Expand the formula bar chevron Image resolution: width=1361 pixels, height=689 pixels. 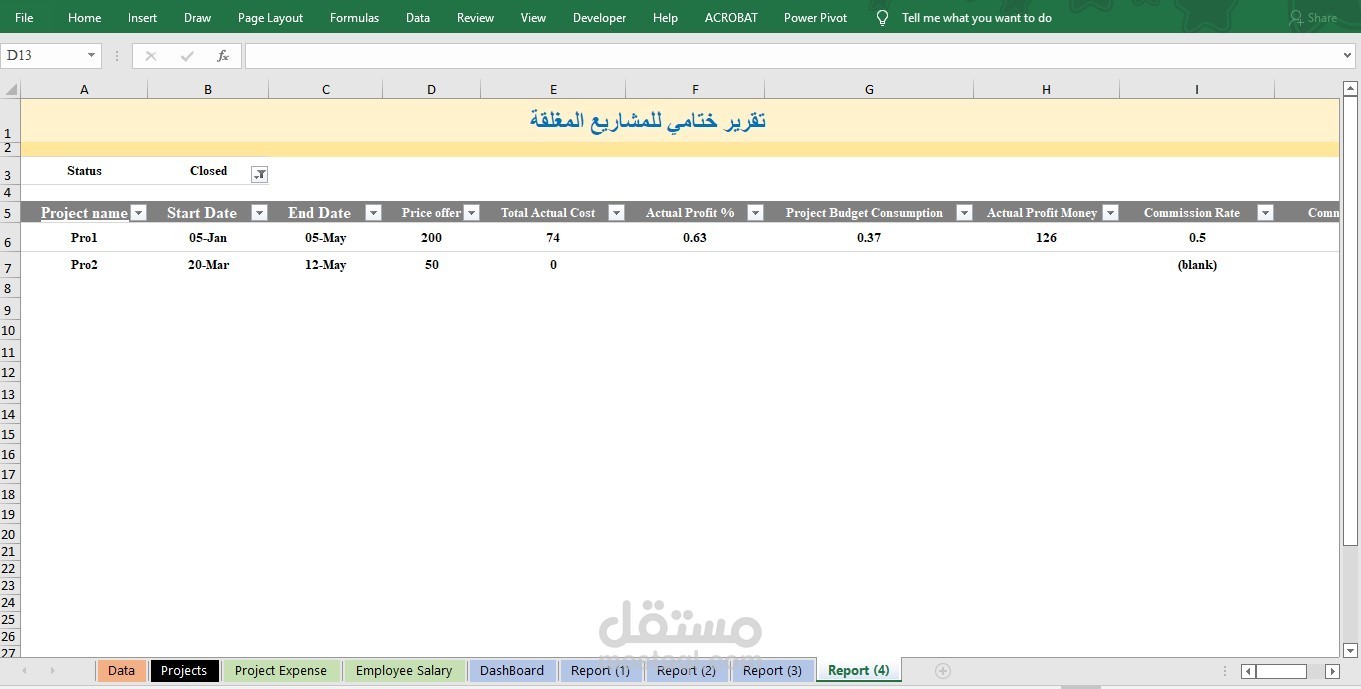point(1347,56)
